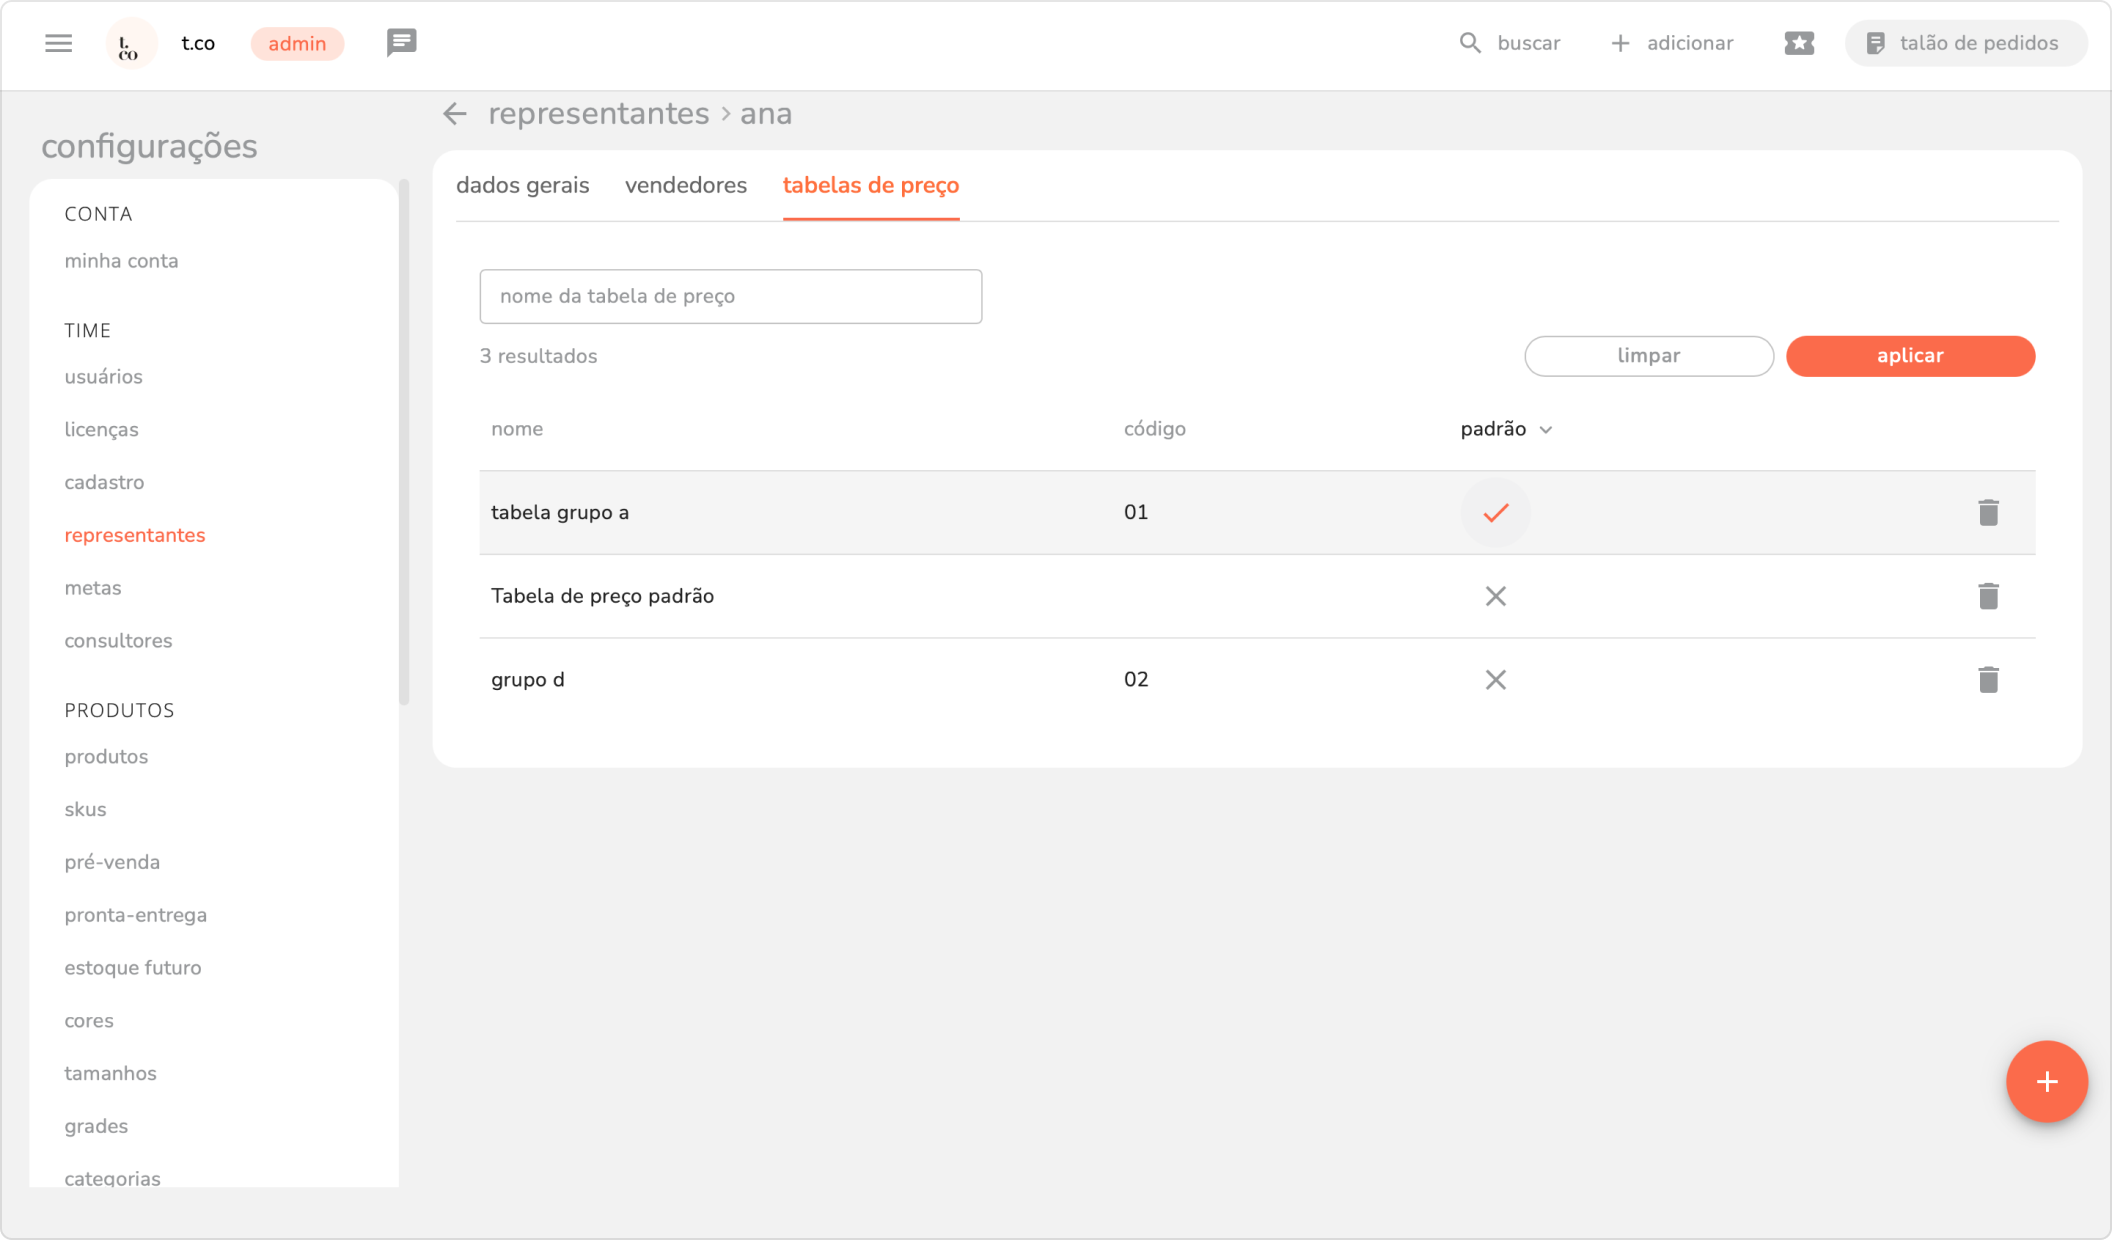Set Tabela de preço padrão as default
This screenshot has width=2112, height=1240.
coord(1495,596)
